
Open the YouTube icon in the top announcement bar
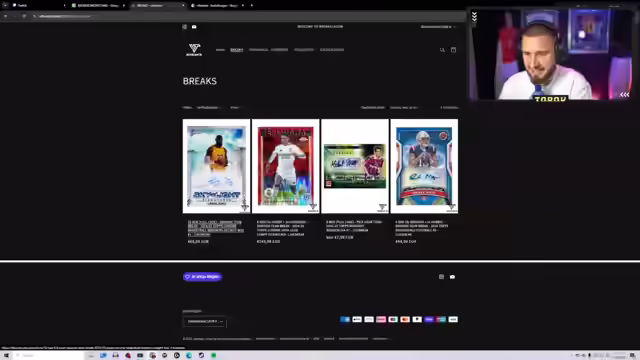click(194, 27)
